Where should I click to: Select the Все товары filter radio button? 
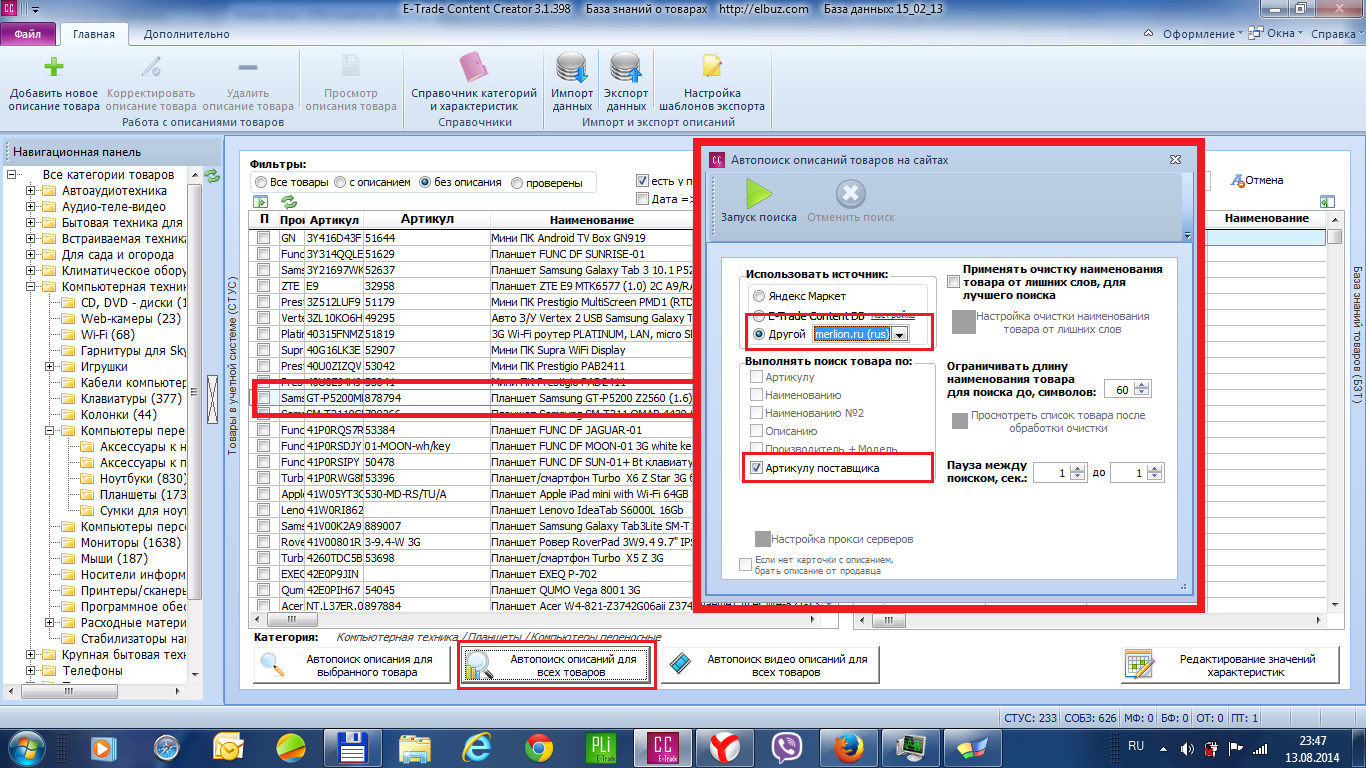pos(261,182)
